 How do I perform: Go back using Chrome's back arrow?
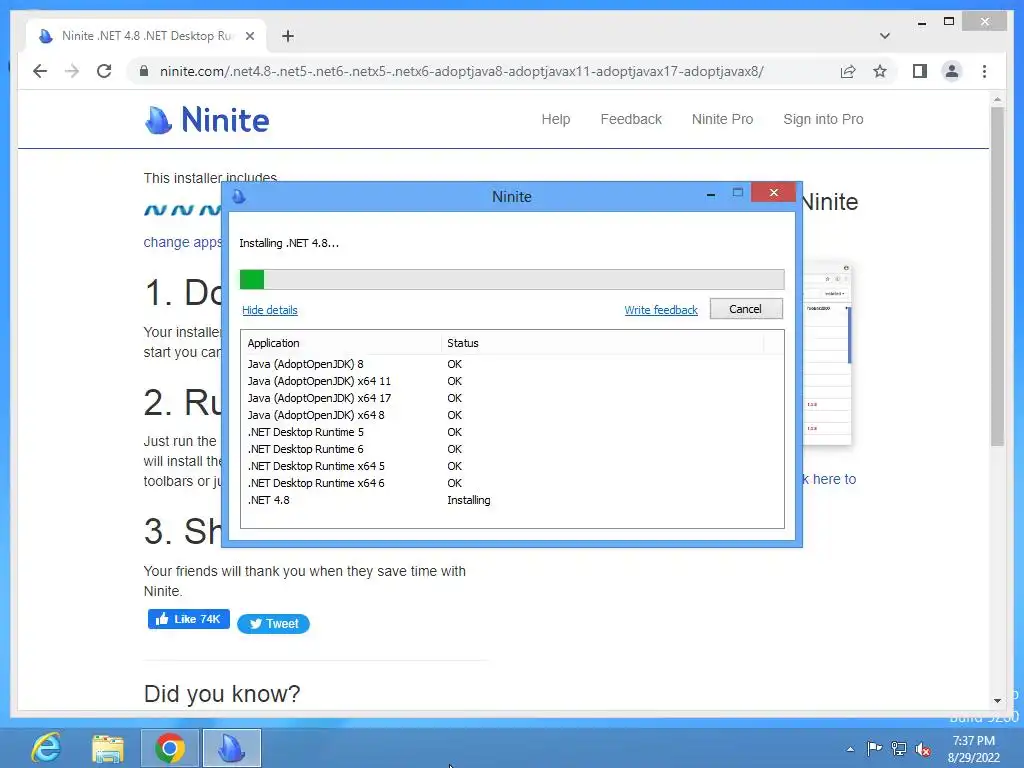point(40,71)
